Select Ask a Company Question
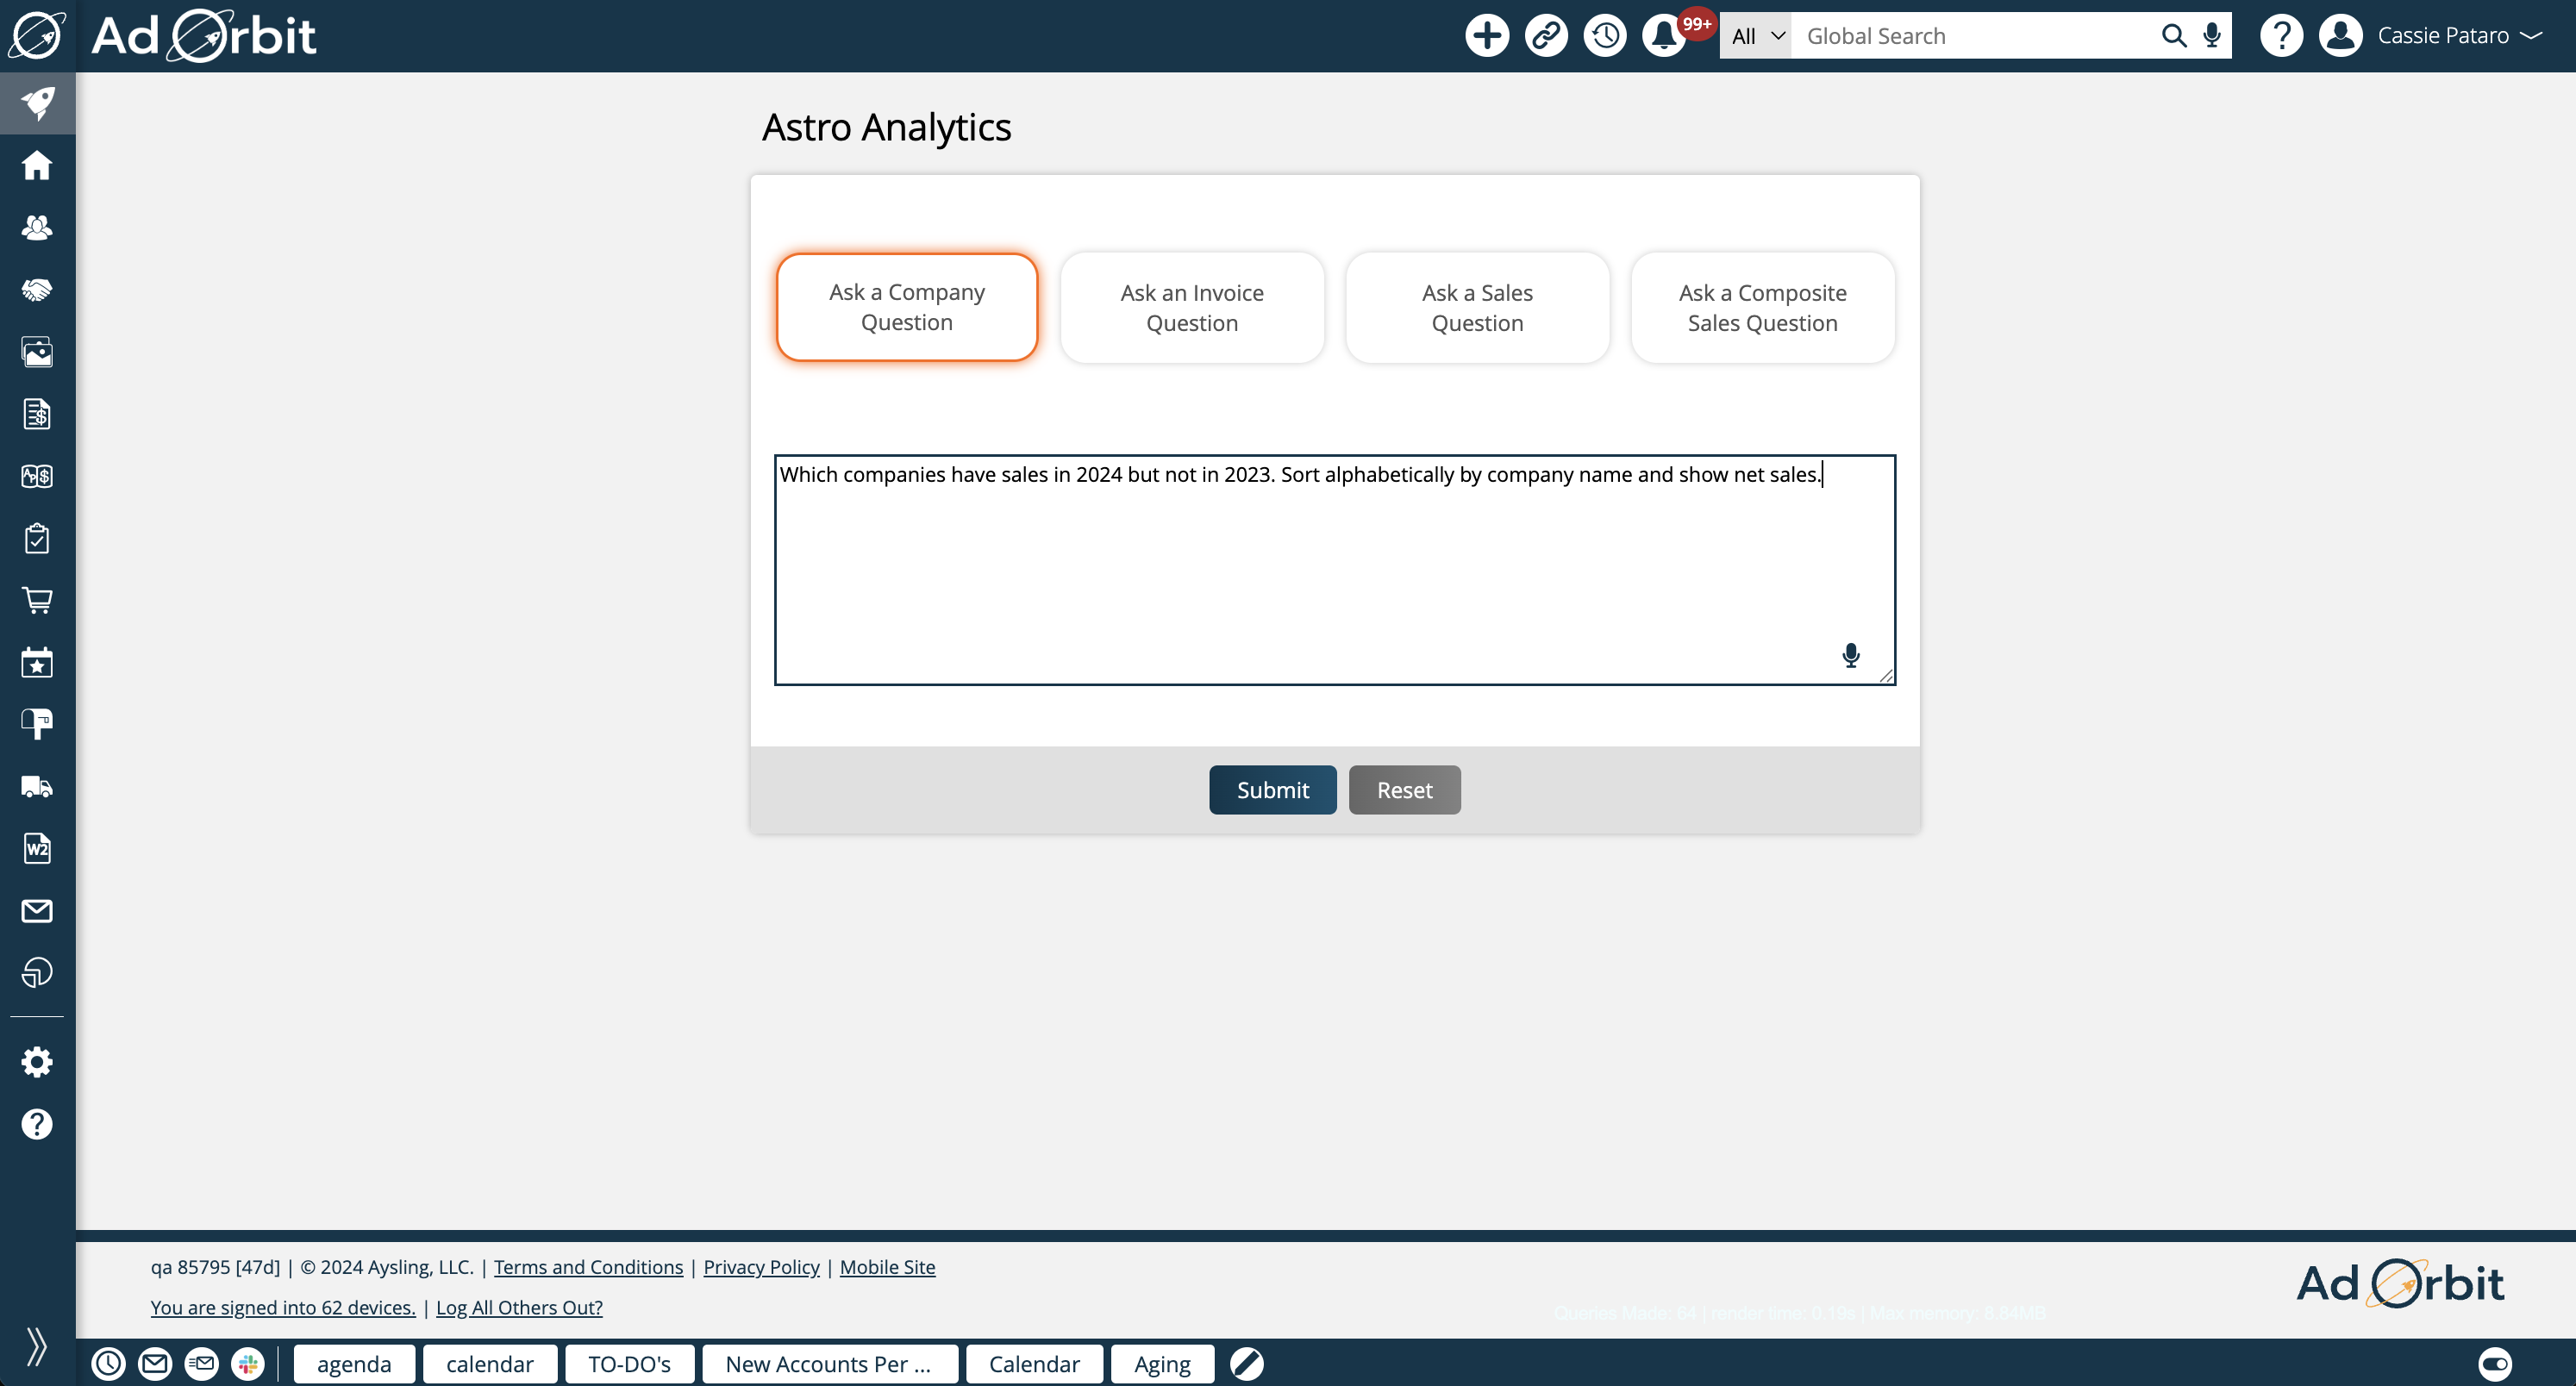This screenshot has width=2576, height=1386. [x=906, y=307]
